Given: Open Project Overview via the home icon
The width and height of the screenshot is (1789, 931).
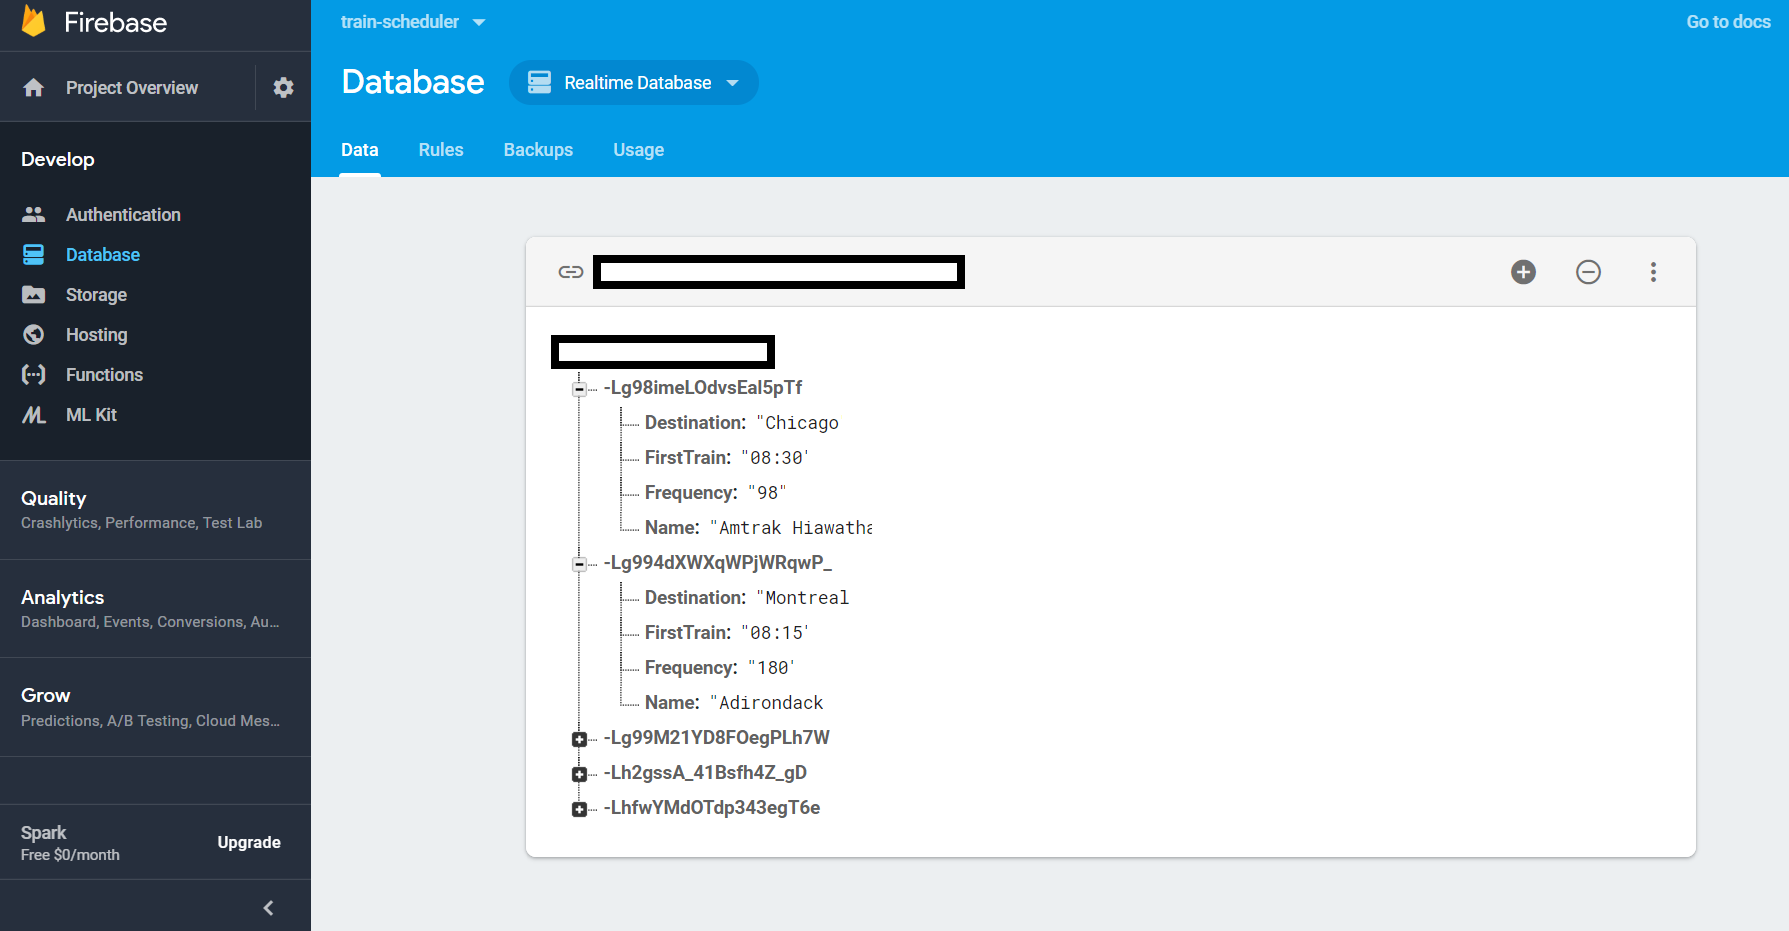Looking at the screenshot, I should [34, 87].
